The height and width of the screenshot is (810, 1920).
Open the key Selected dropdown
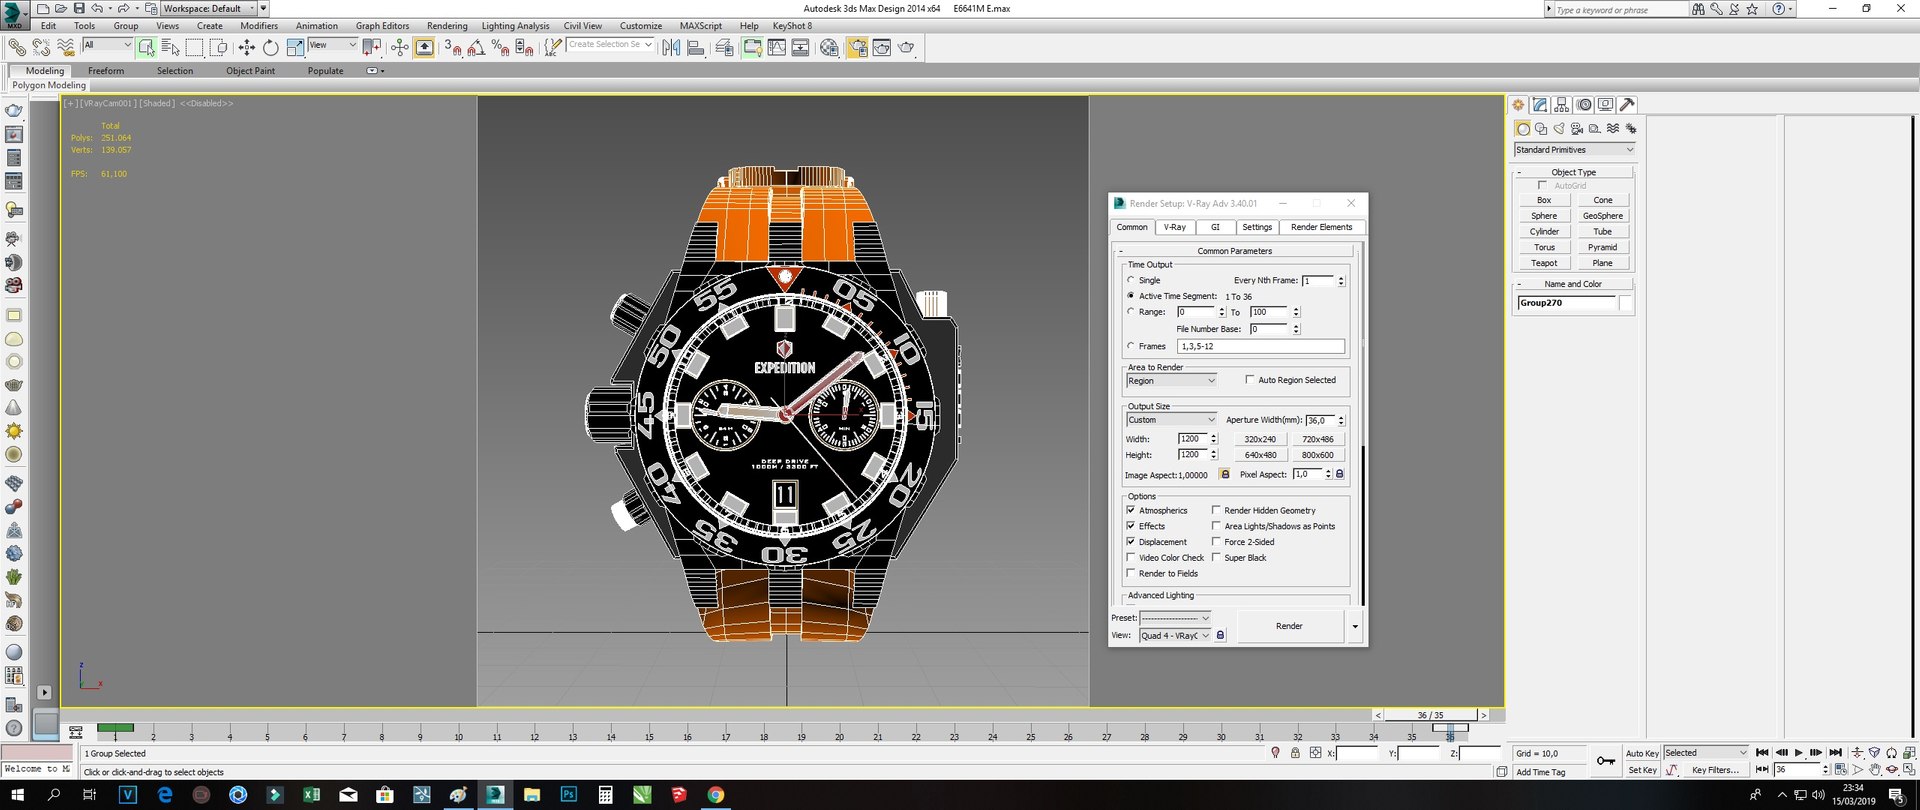click(x=1706, y=753)
